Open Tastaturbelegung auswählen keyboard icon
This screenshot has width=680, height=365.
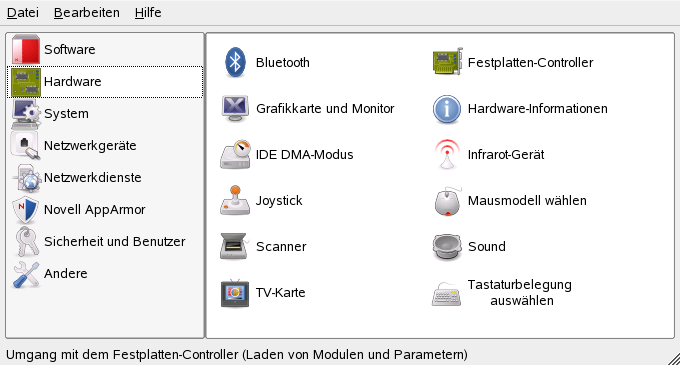coord(446,294)
